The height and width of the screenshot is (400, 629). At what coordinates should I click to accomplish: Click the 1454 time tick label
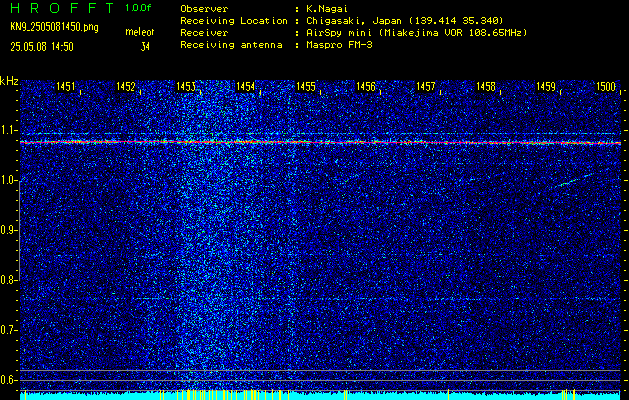click(246, 86)
